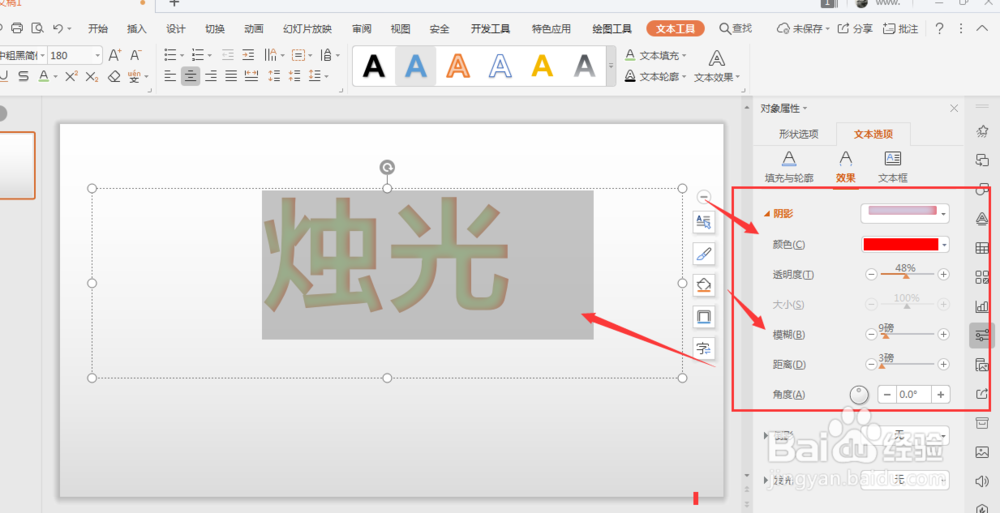Open 文本填充 text fill dropdown

click(x=655, y=56)
